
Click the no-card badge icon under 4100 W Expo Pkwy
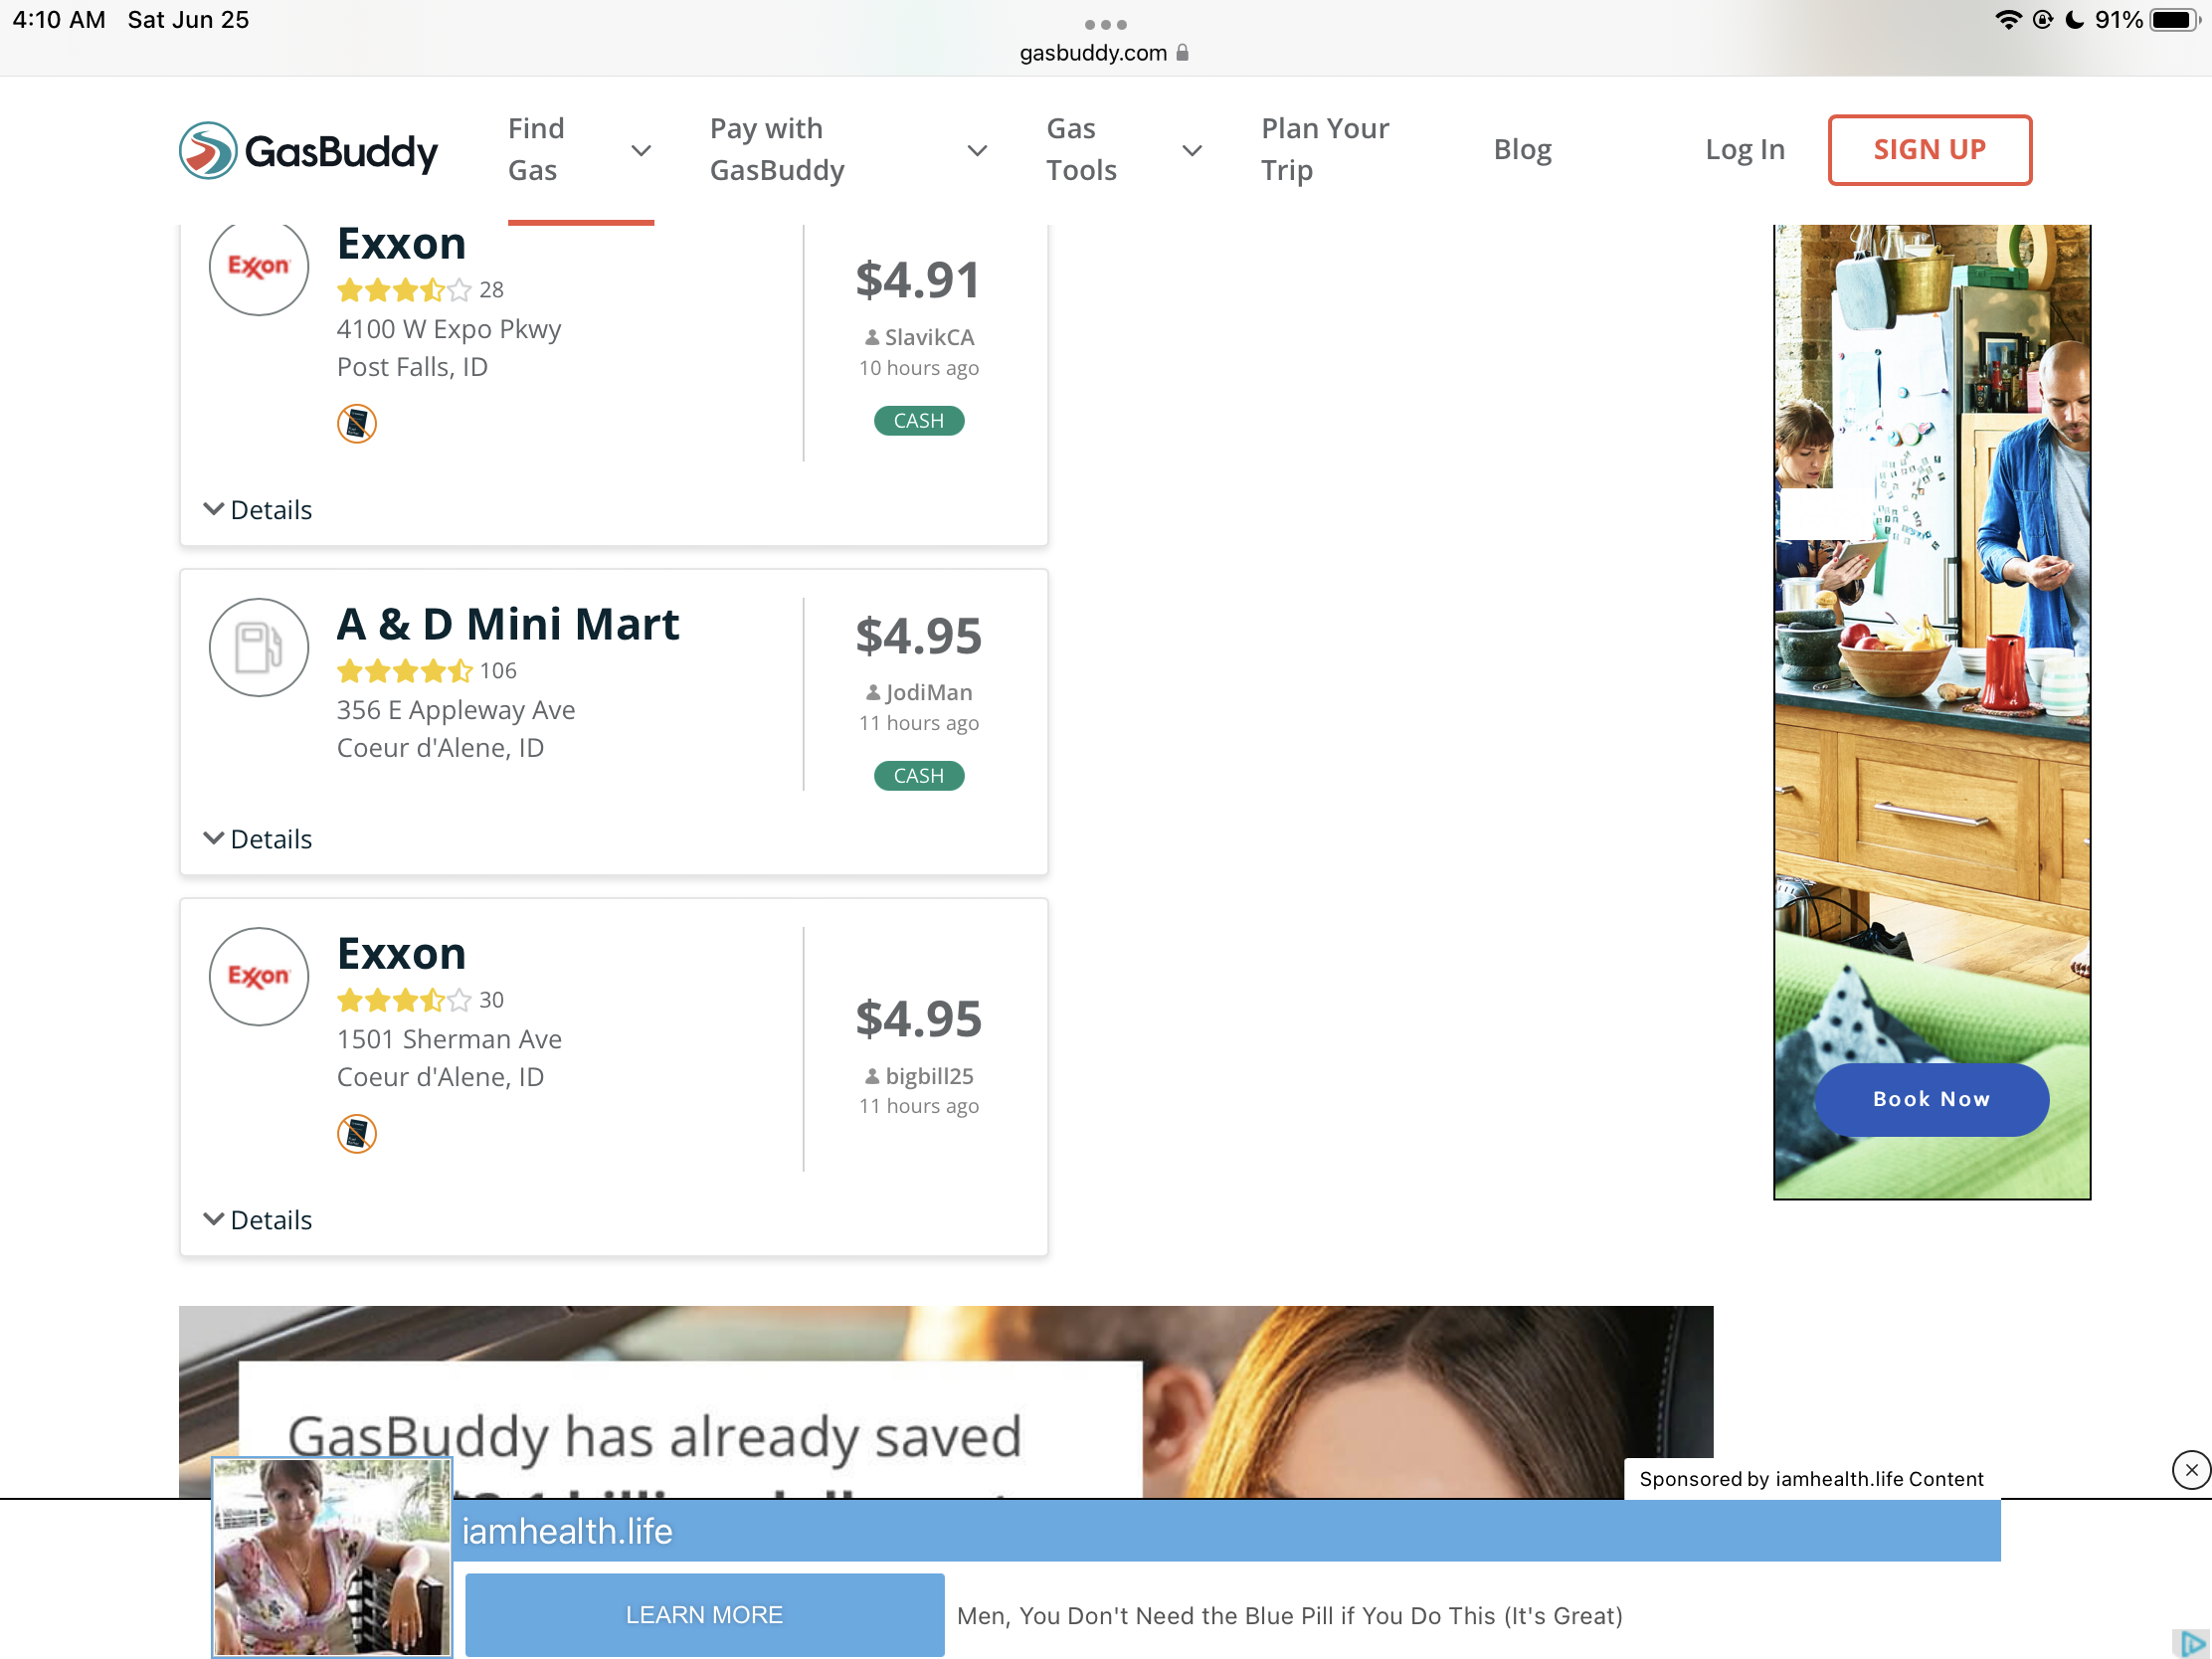coord(357,423)
